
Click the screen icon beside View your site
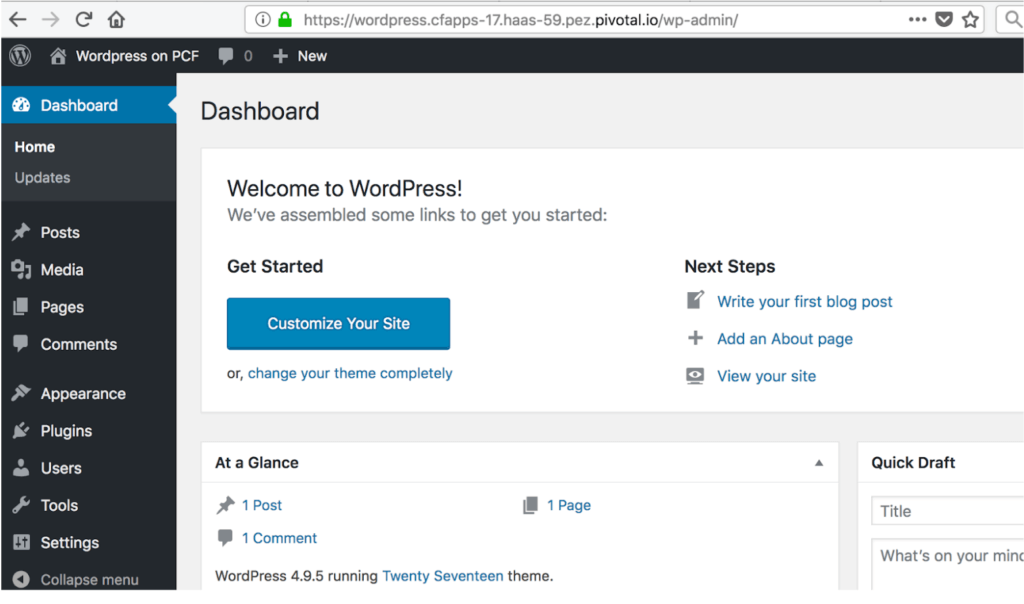[x=696, y=375]
